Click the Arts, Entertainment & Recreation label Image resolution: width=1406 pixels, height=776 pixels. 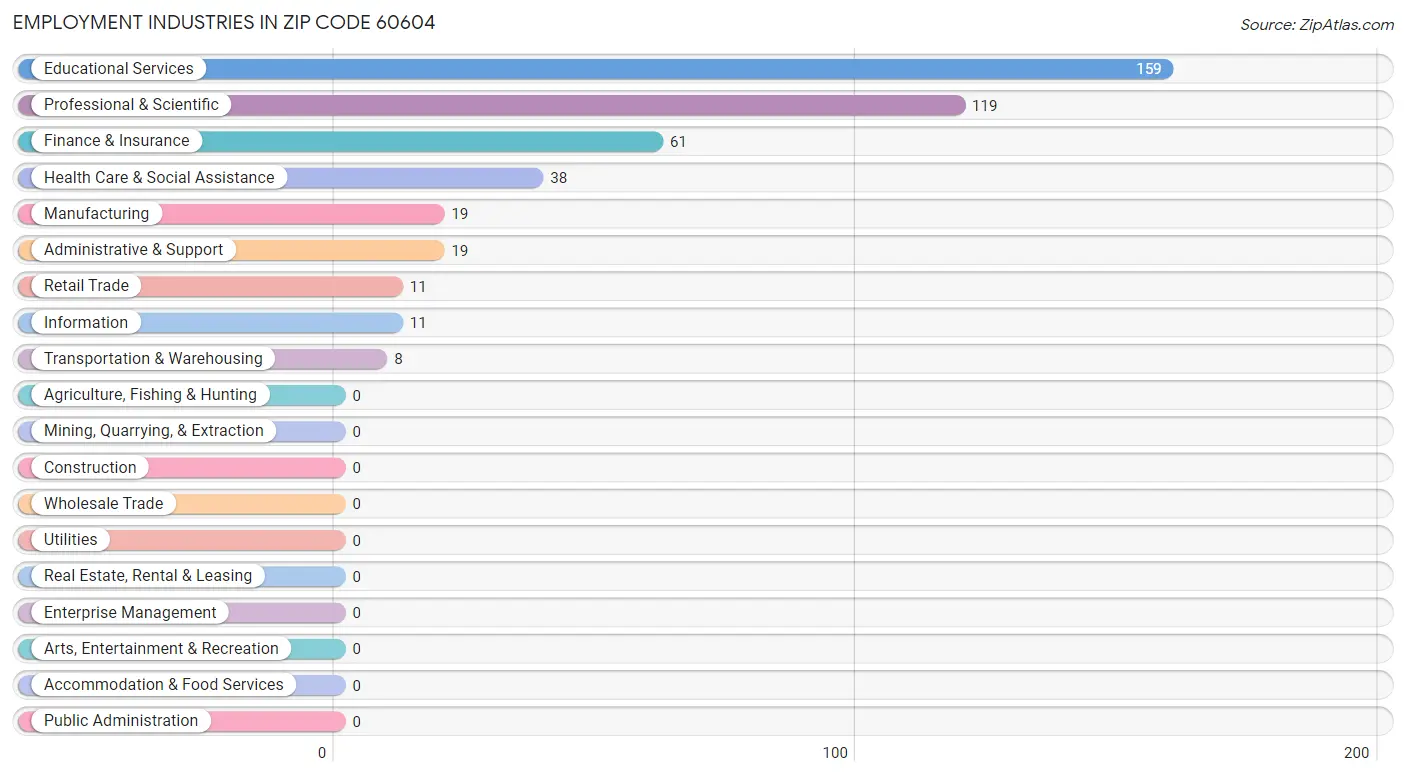pos(161,649)
